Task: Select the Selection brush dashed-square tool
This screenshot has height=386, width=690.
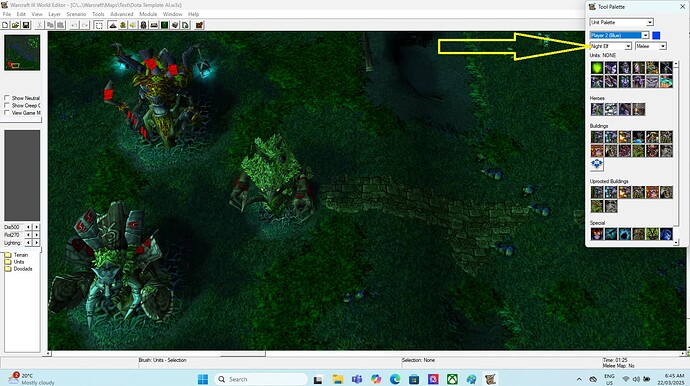Action: point(99,25)
